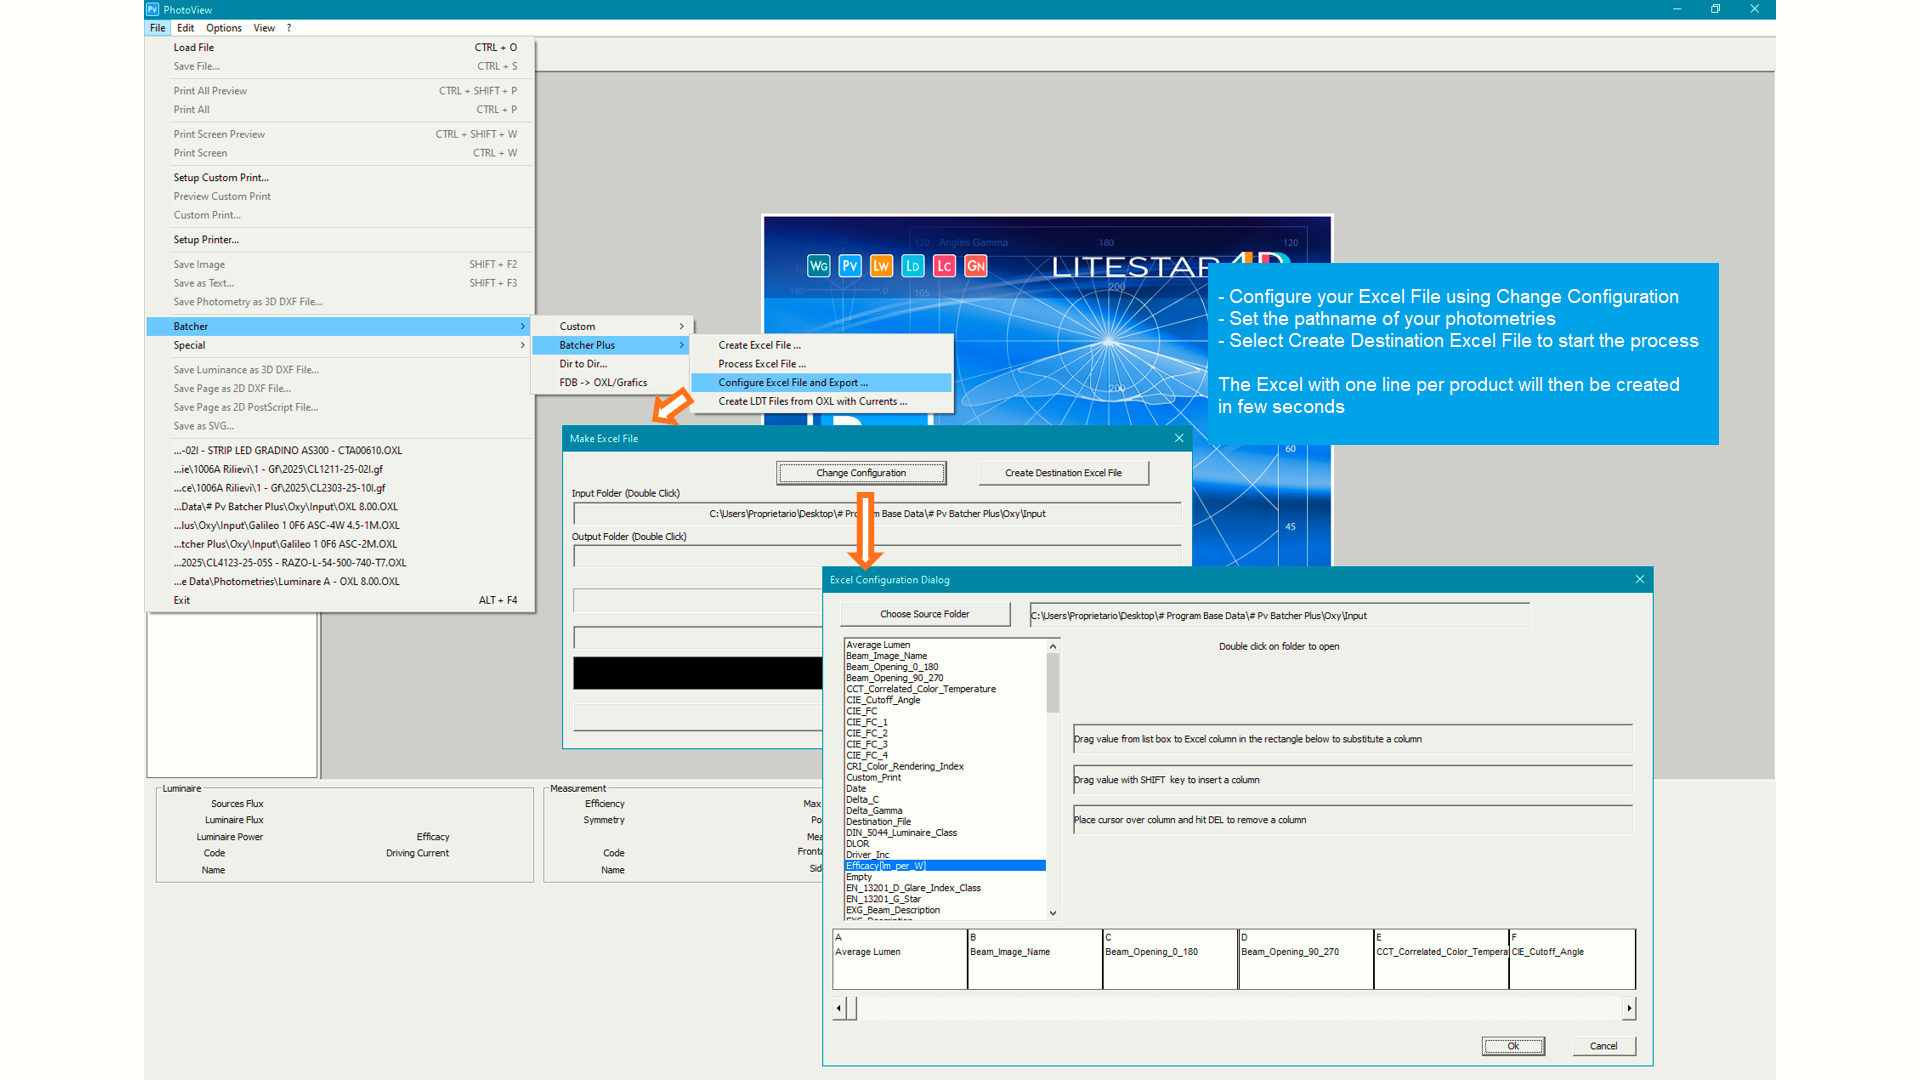Screen dimensions: 1920x1080
Task: Choose Configure Excel File and Export ...
Action: (x=822, y=383)
